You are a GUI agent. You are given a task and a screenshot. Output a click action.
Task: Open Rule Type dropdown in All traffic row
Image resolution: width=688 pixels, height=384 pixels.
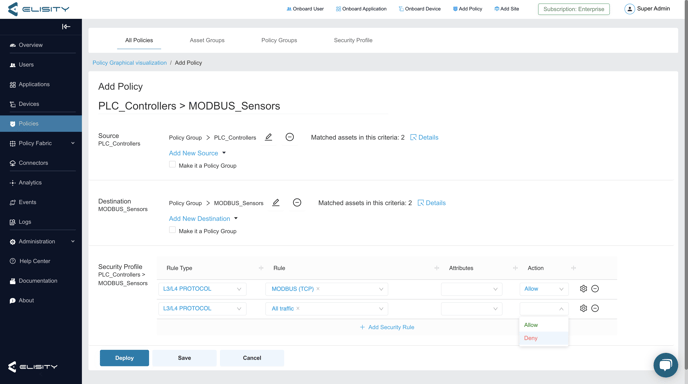click(202, 309)
